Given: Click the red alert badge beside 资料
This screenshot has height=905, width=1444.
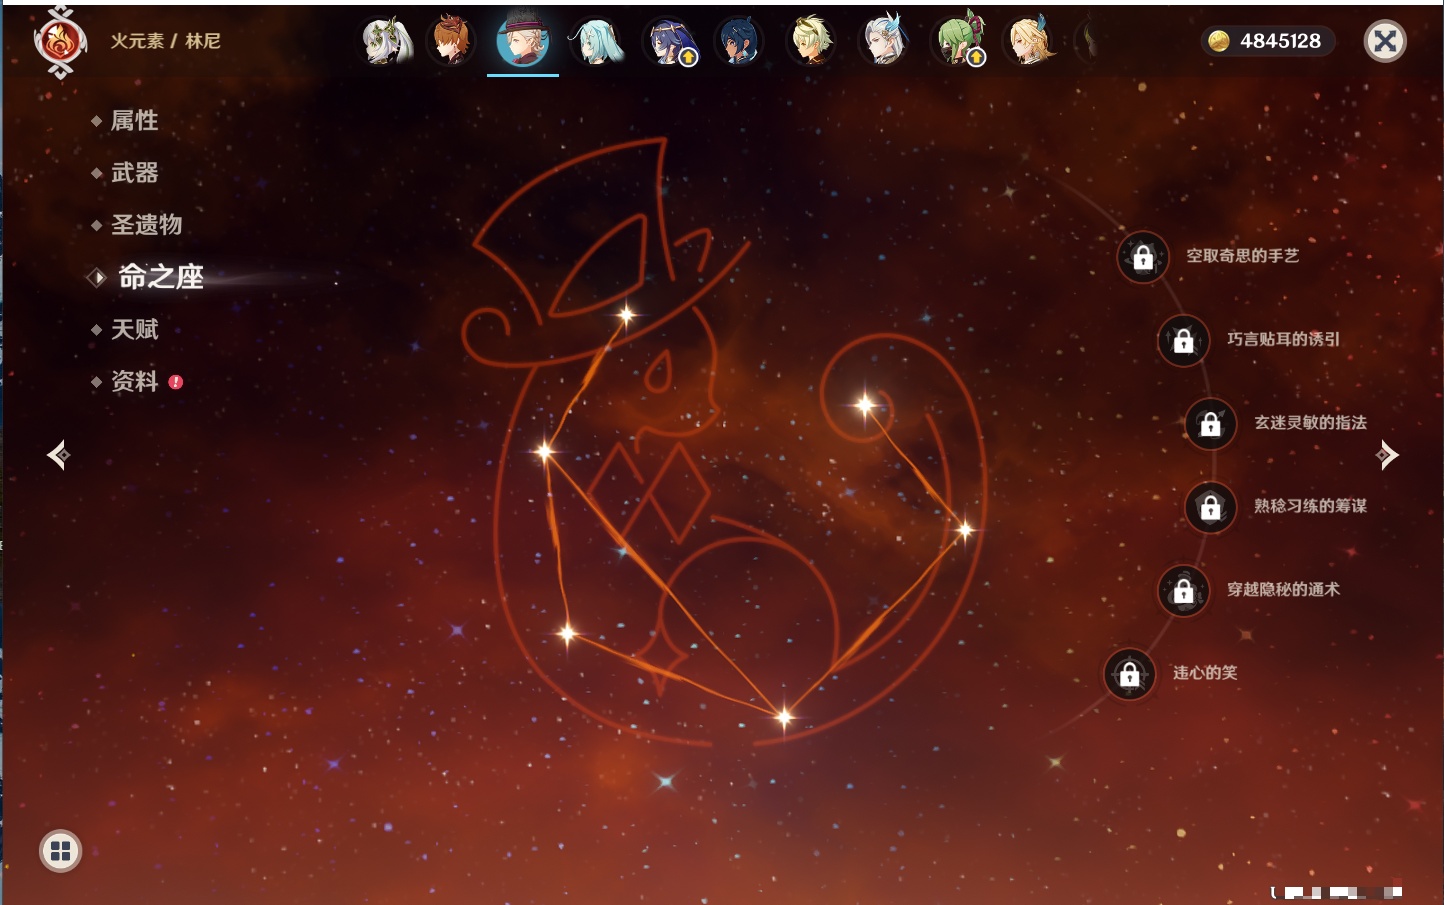Looking at the screenshot, I should (x=176, y=382).
